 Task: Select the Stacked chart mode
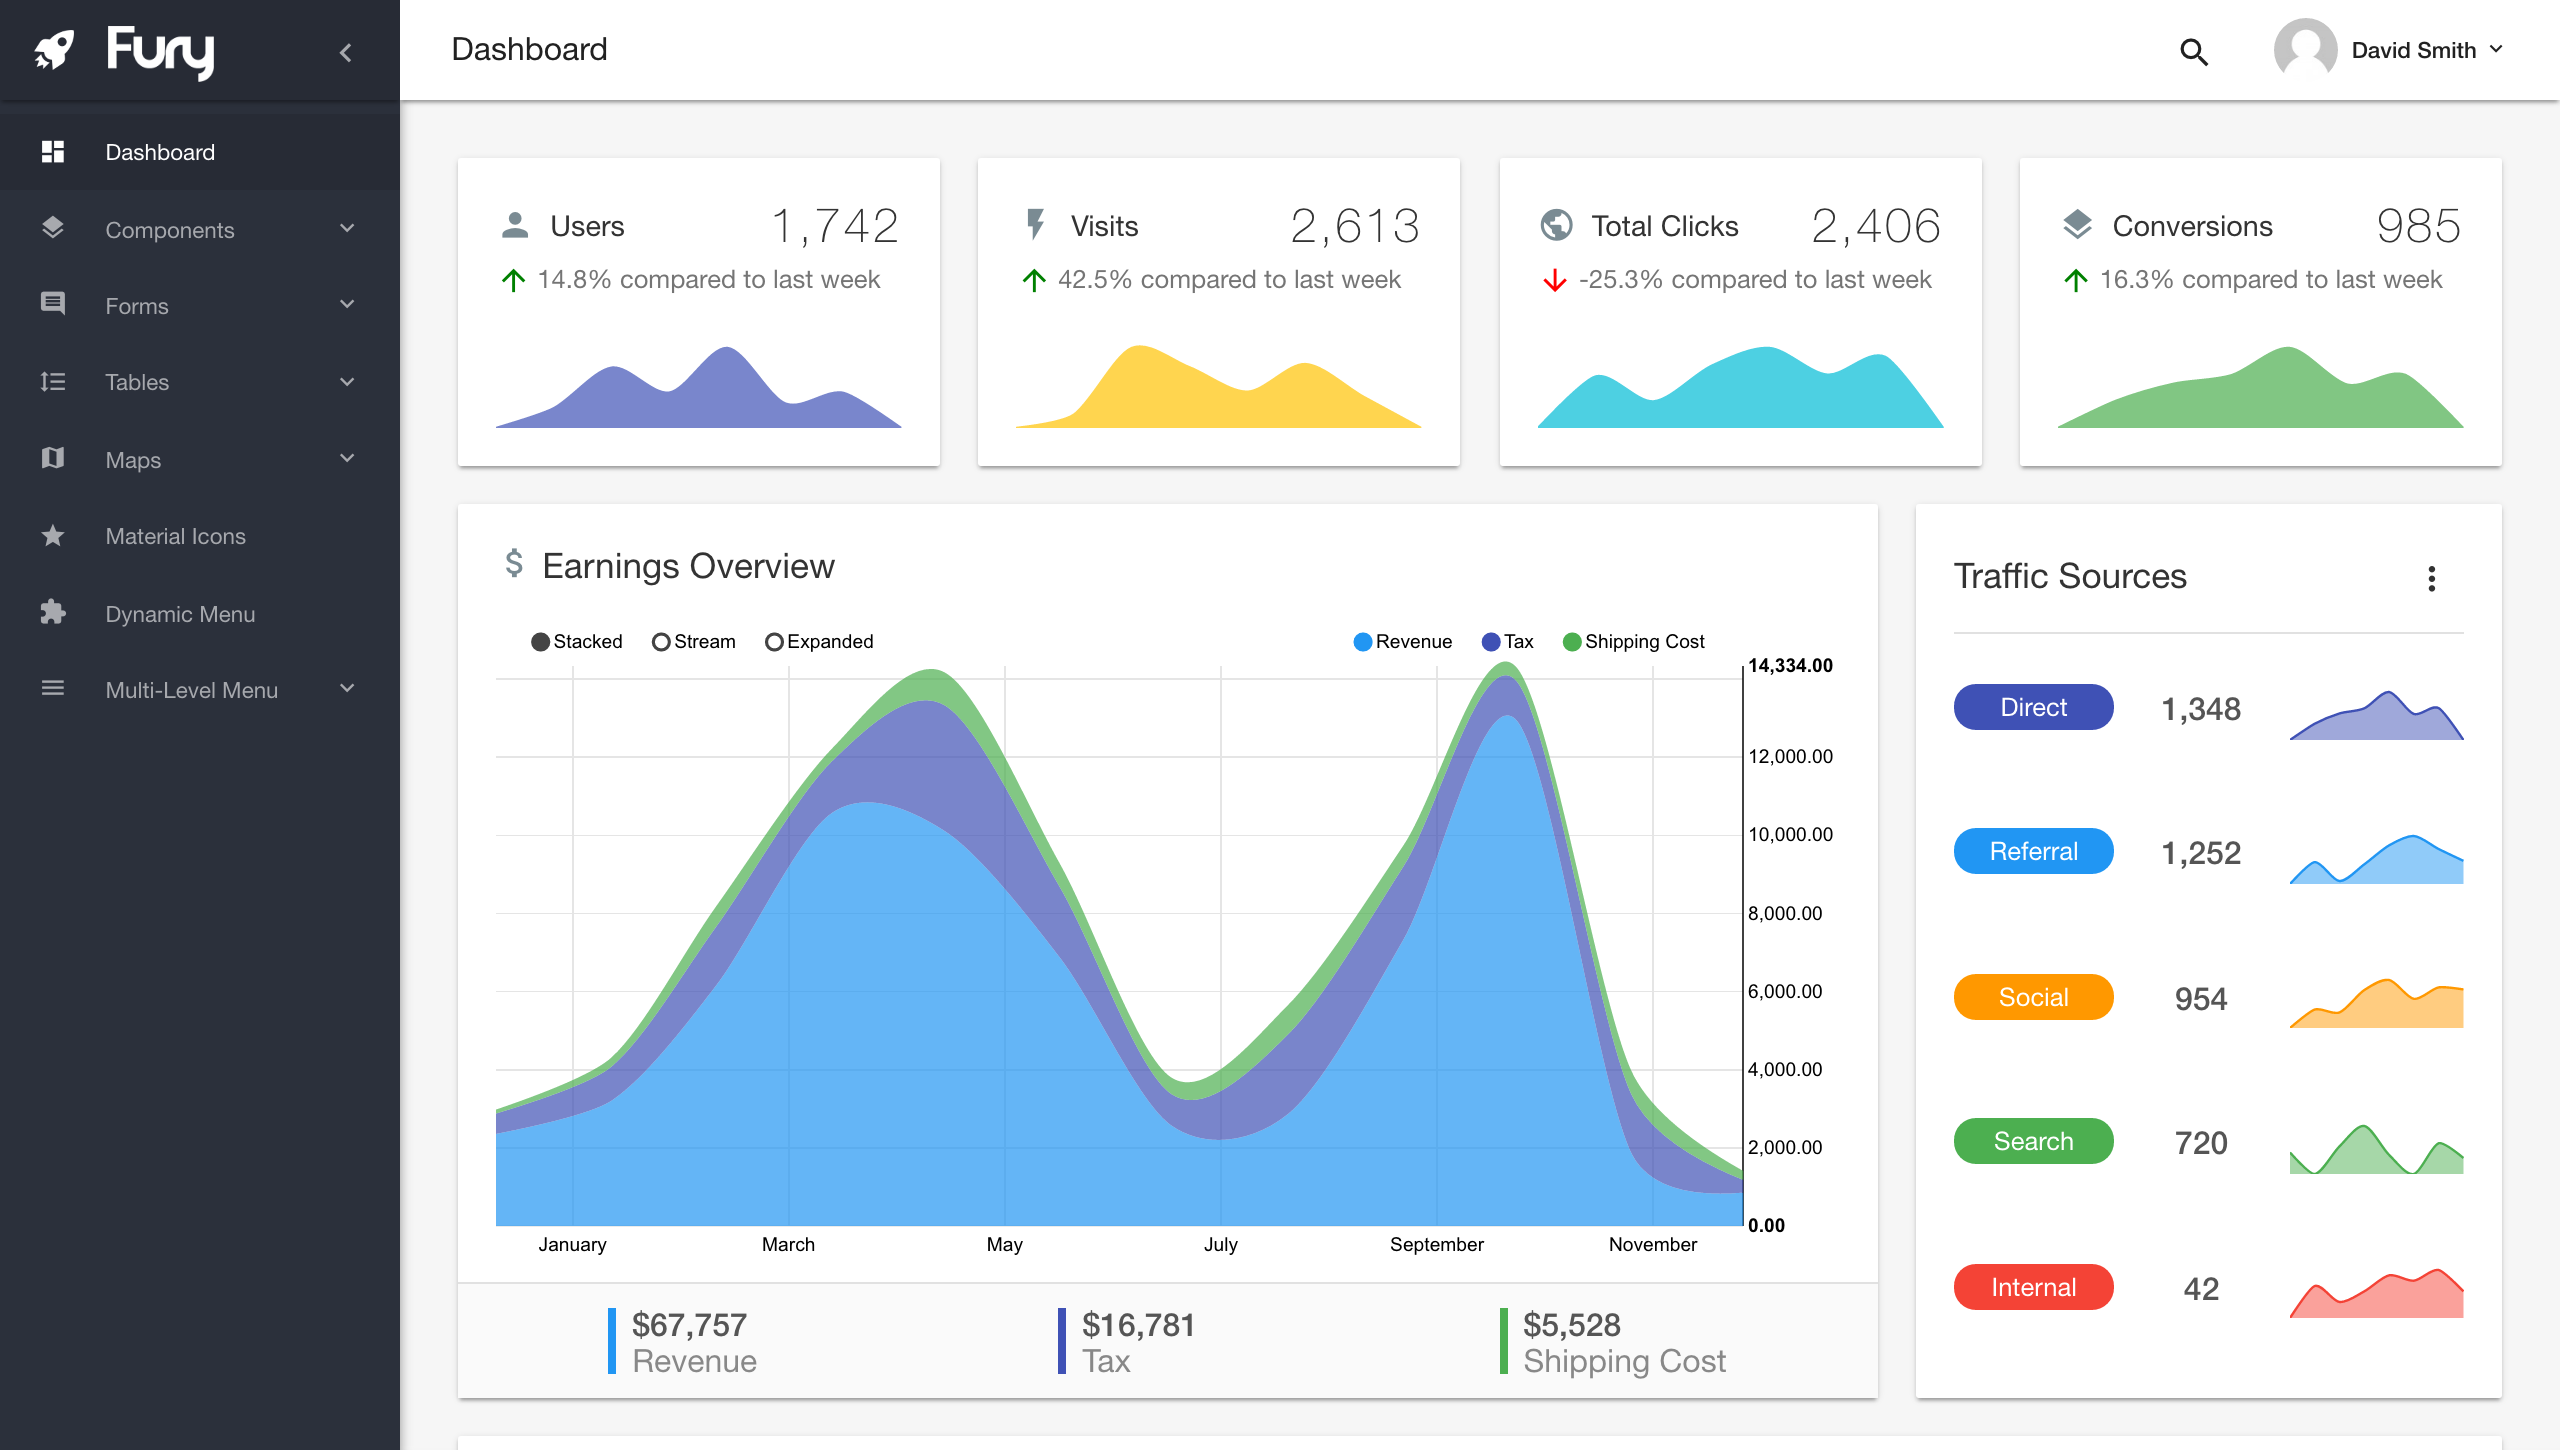click(x=541, y=642)
